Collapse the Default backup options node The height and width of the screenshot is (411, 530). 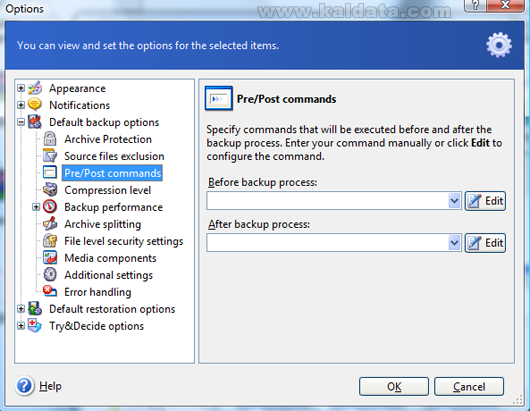coord(21,122)
